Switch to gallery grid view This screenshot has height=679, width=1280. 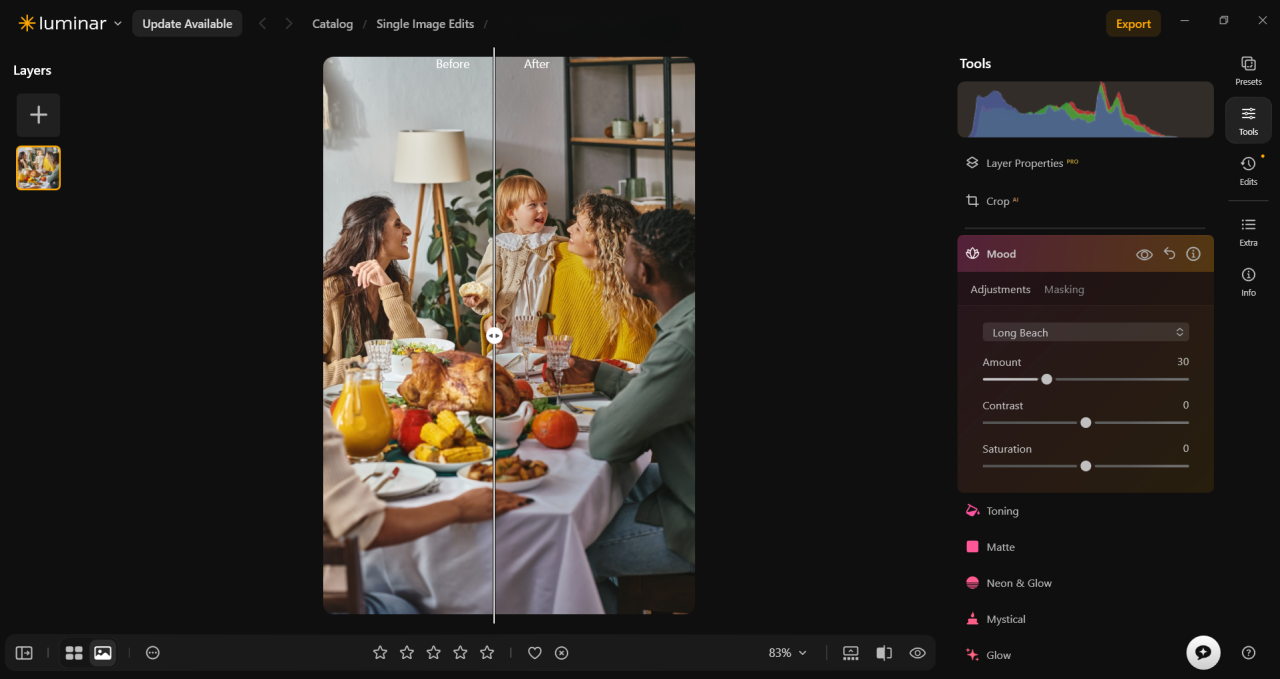pyautogui.click(x=74, y=653)
